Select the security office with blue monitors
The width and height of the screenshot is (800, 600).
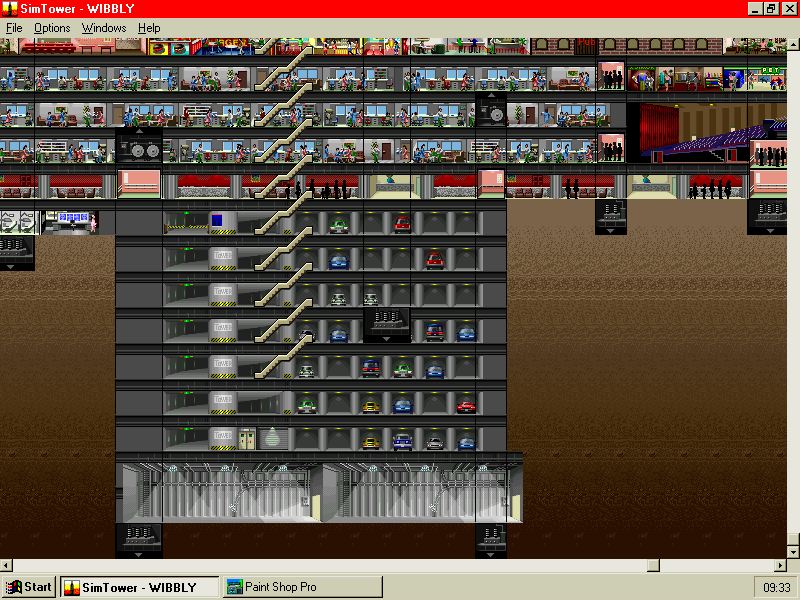[70, 222]
